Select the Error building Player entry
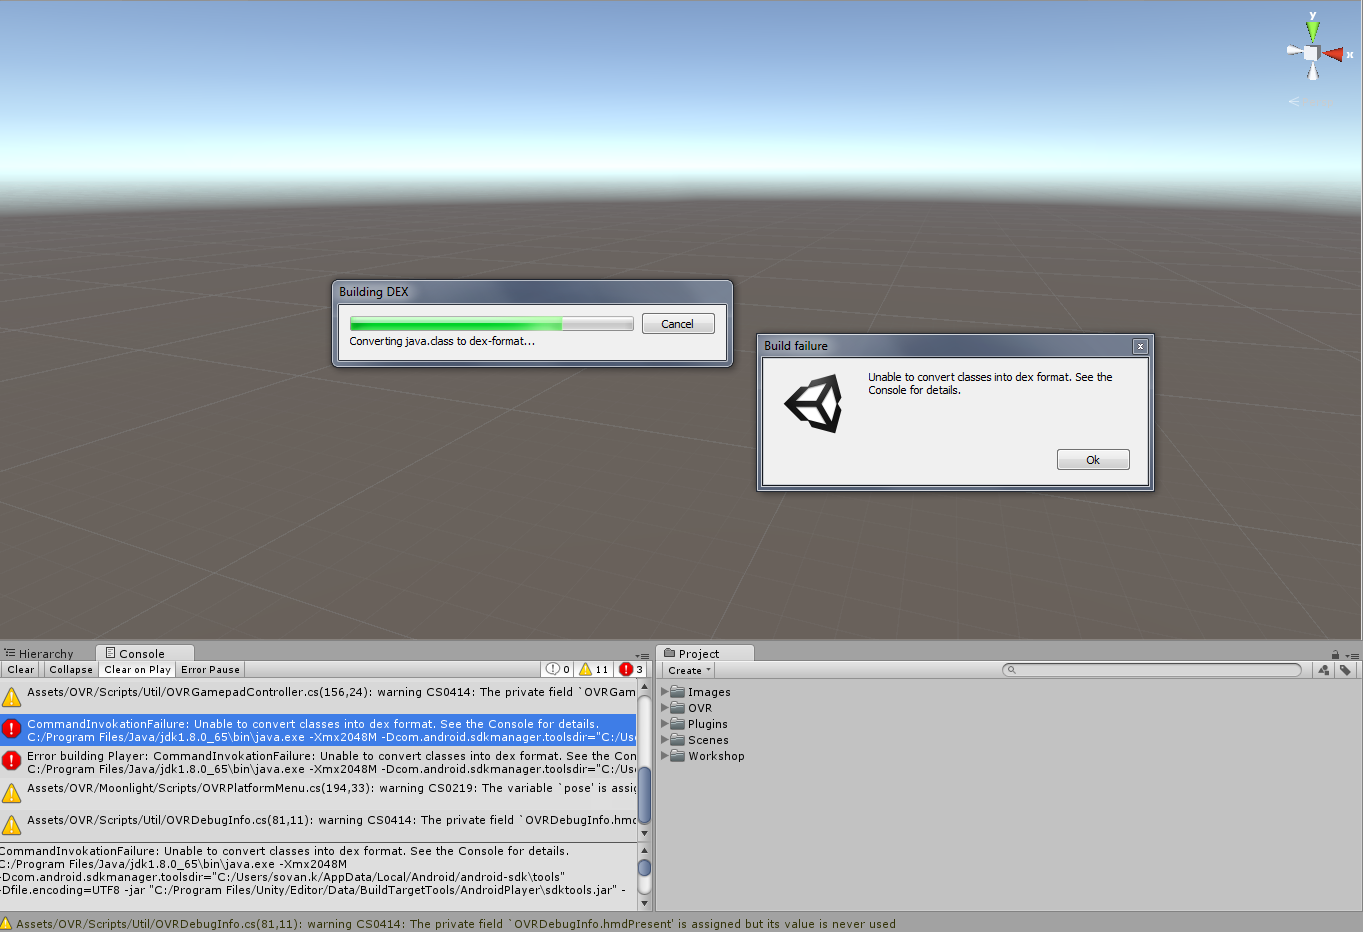This screenshot has width=1363, height=932. tap(318, 761)
